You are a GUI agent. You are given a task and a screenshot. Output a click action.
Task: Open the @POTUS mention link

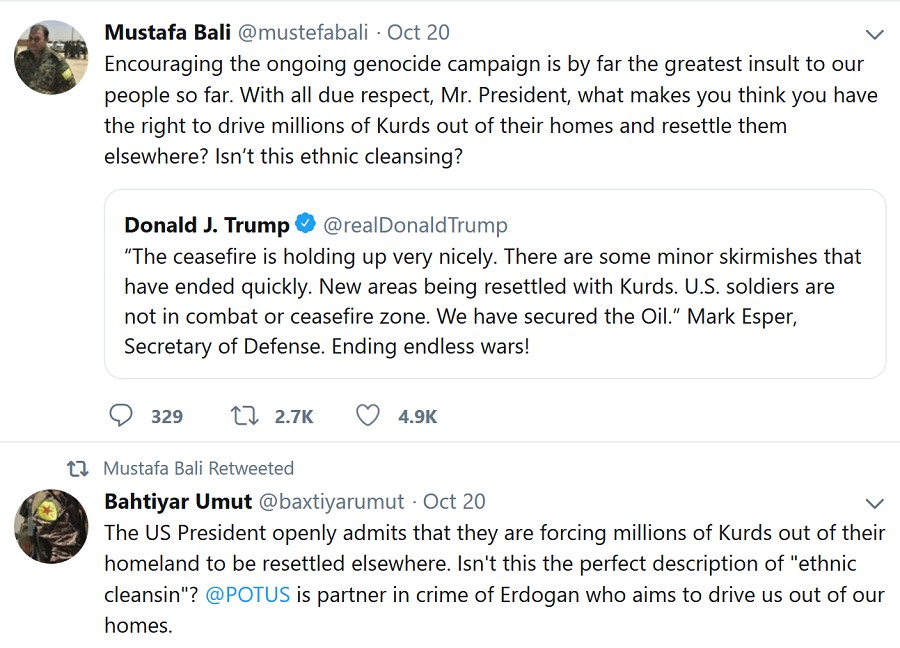tap(247, 594)
